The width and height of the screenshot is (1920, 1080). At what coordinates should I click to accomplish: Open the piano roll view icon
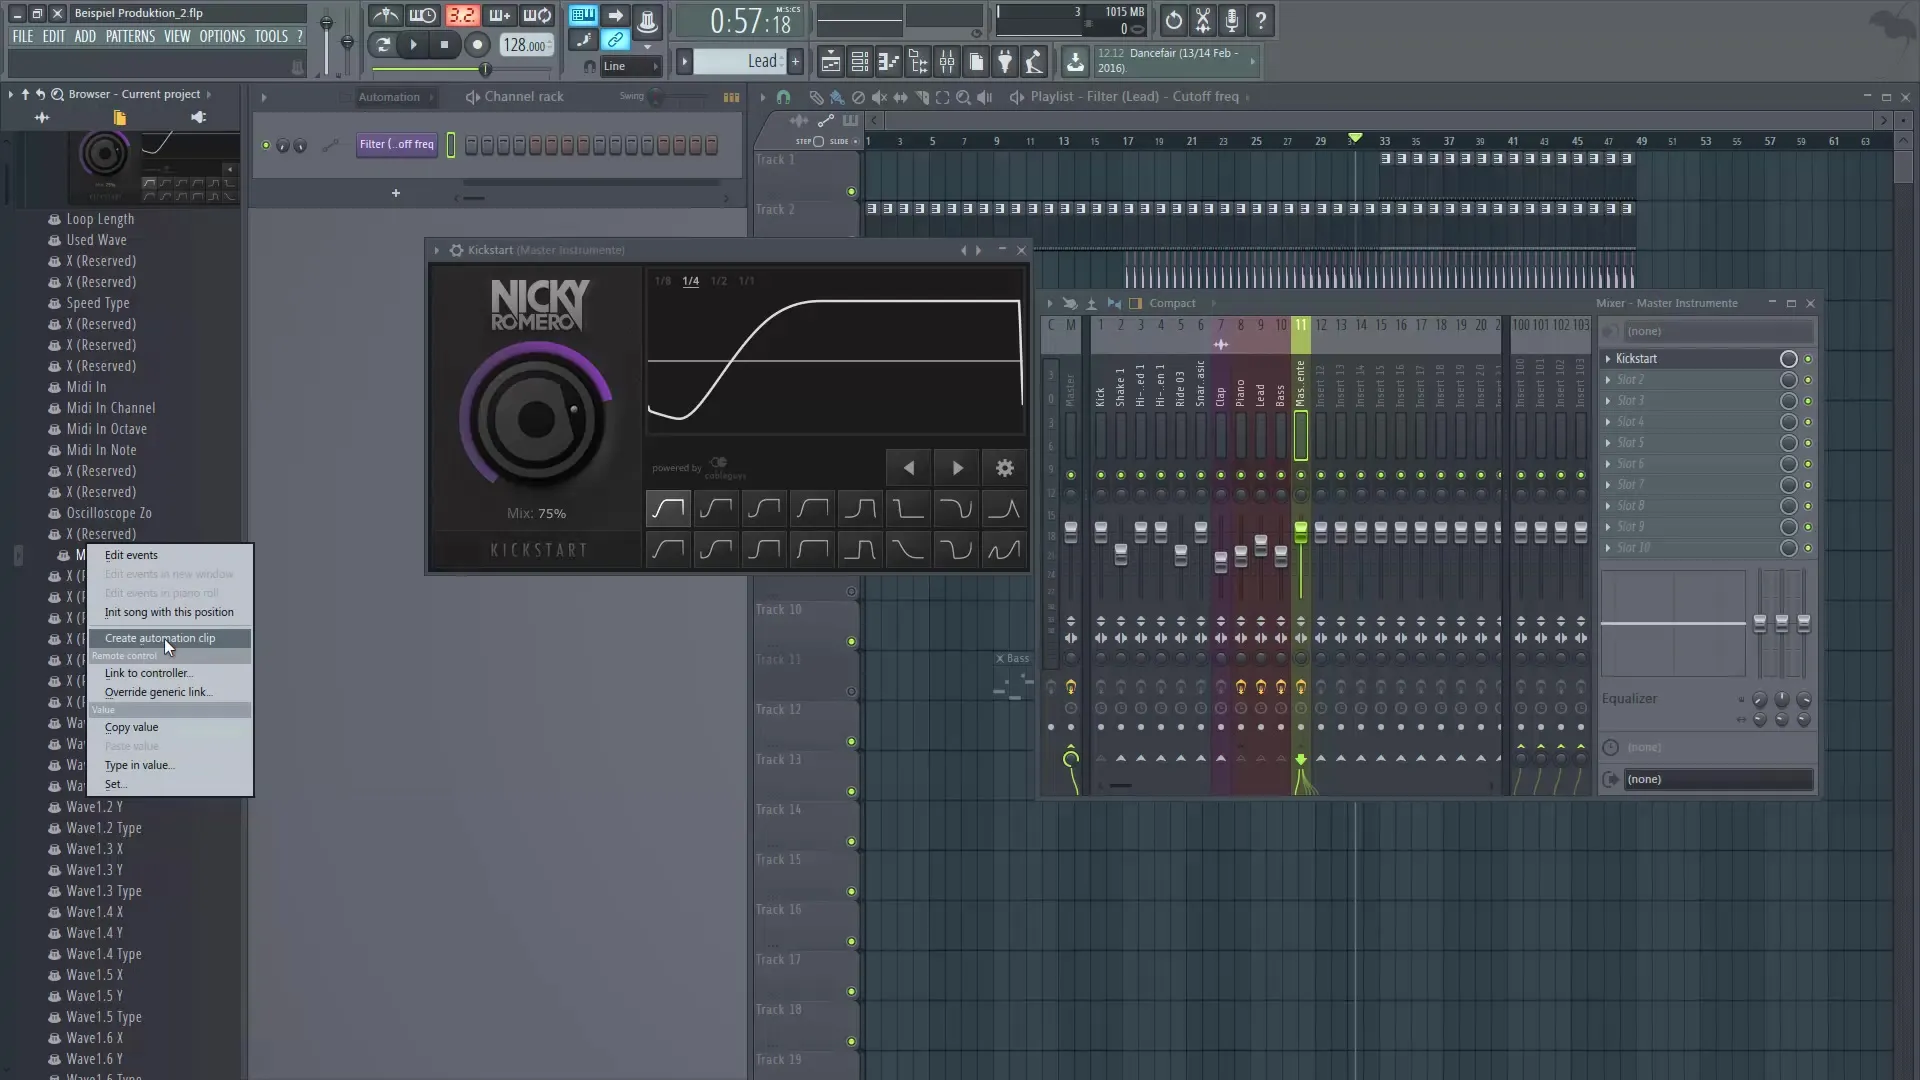(889, 62)
